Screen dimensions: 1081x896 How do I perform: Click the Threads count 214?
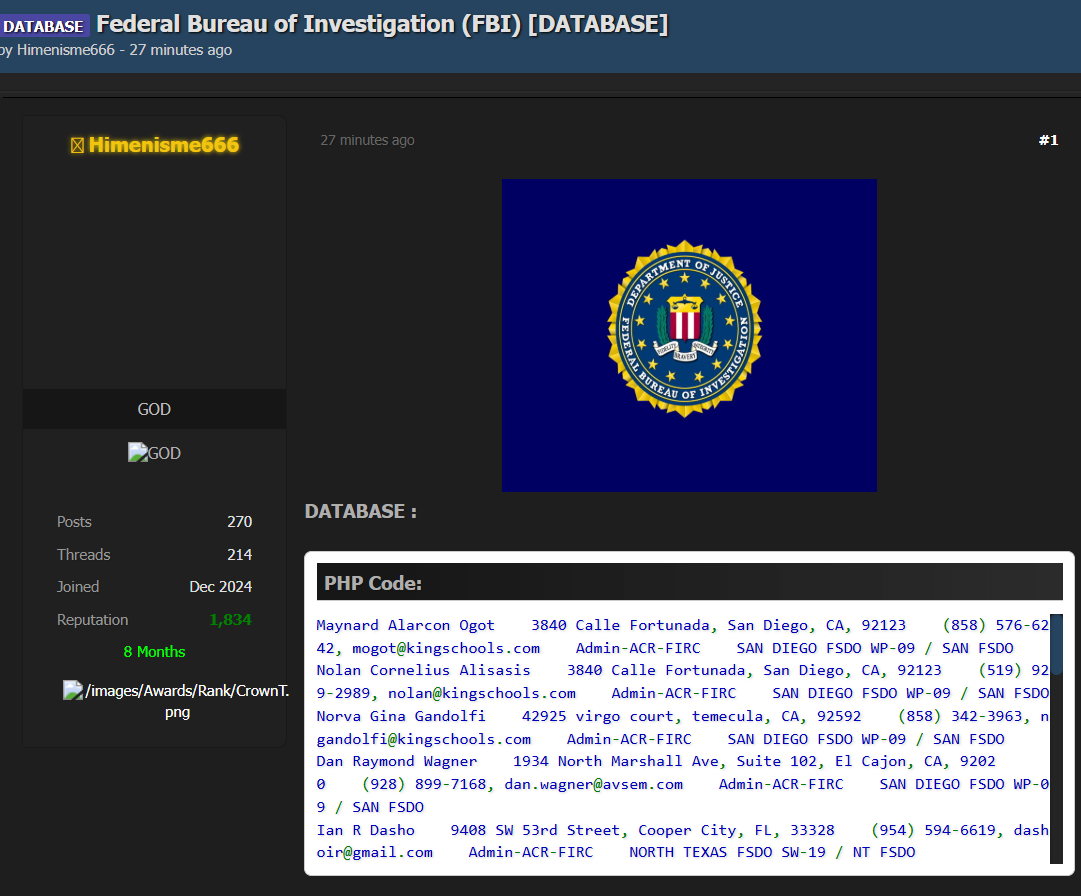239,554
